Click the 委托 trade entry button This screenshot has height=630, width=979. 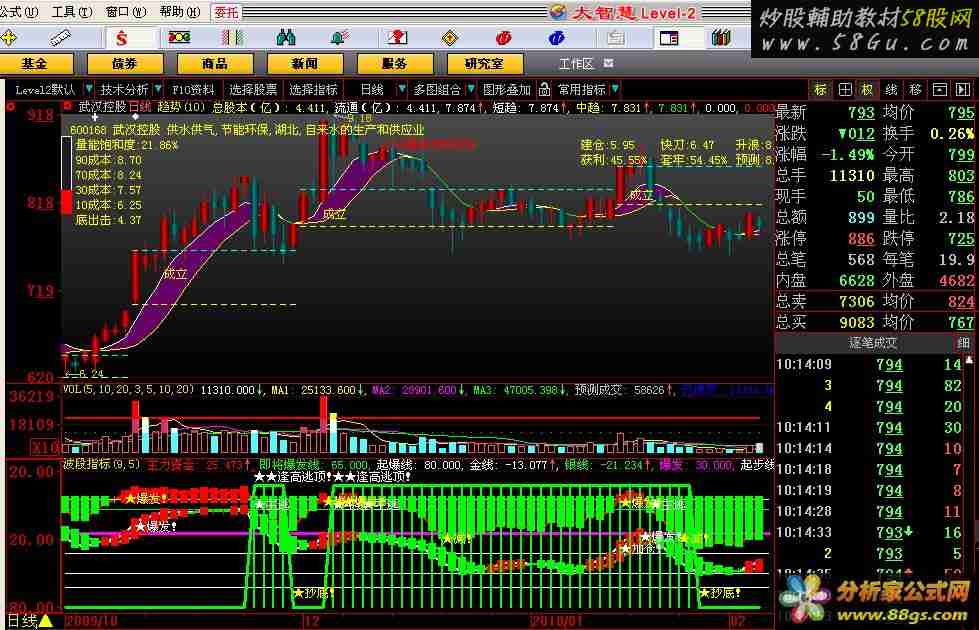click(226, 12)
